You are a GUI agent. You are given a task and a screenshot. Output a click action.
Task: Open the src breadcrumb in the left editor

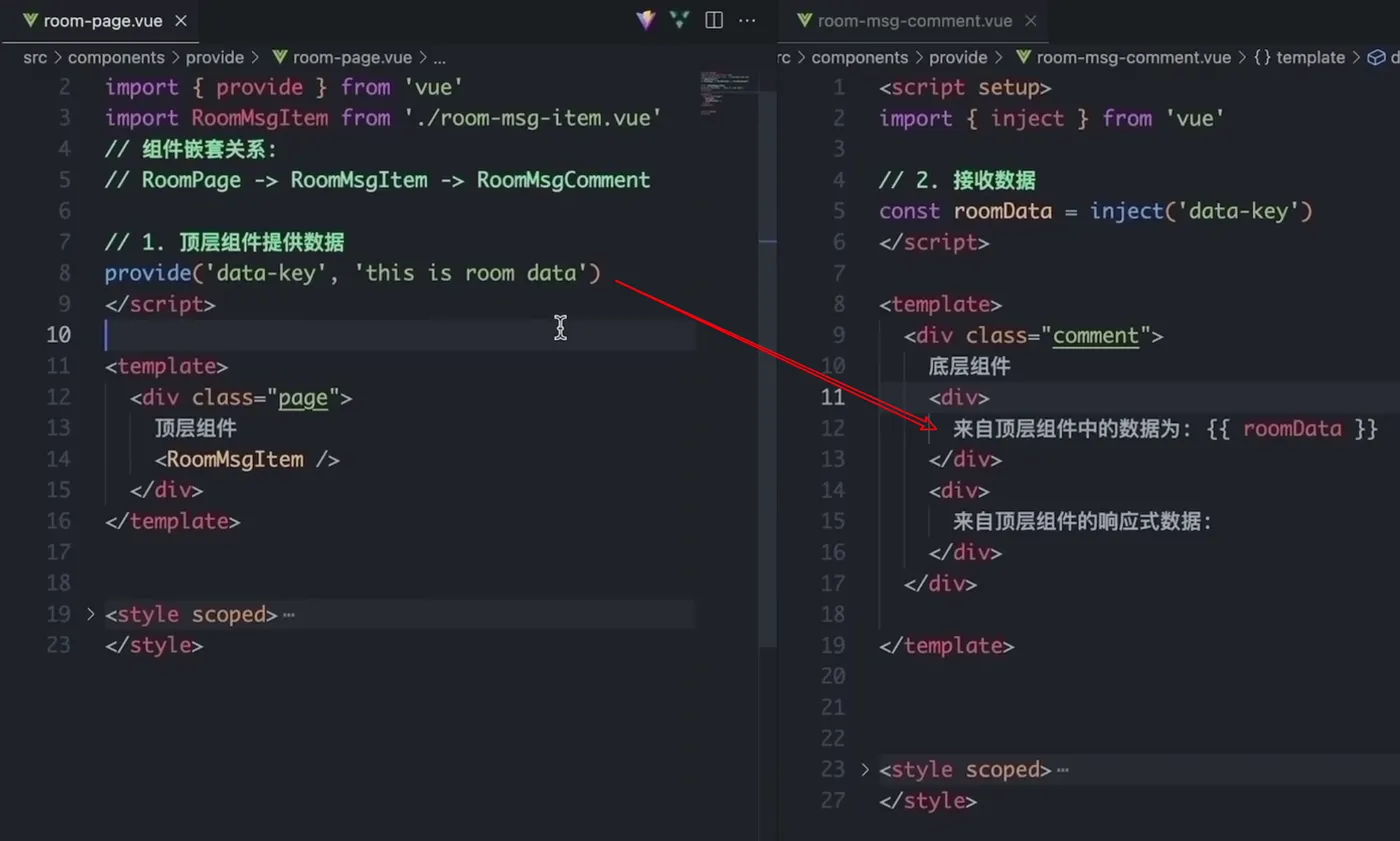click(35, 58)
